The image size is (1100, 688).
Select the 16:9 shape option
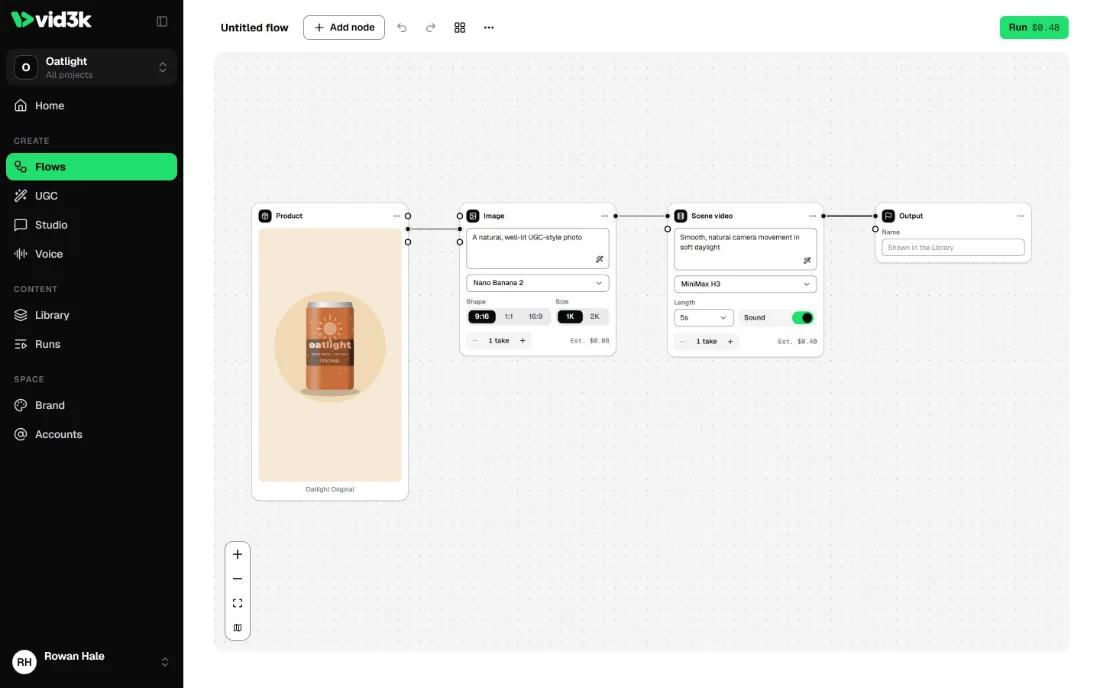535,317
